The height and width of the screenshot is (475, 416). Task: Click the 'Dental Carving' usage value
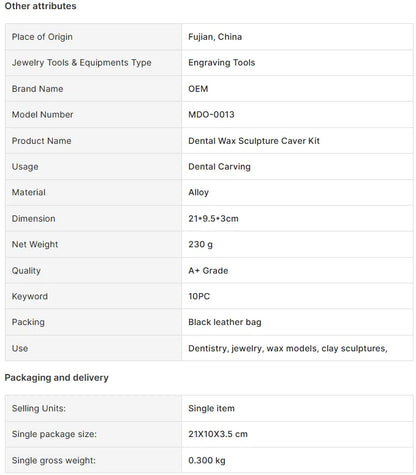(x=219, y=167)
